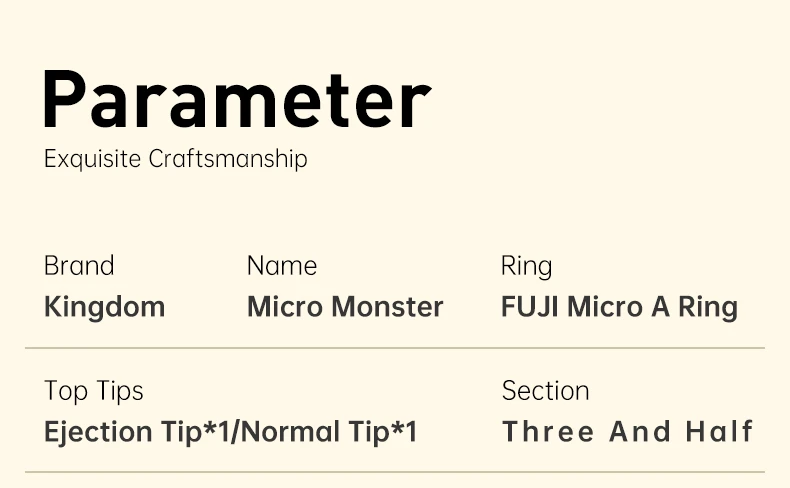Click the Parameter heading
This screenshot has height=488, width=790.
coord(237,100)
